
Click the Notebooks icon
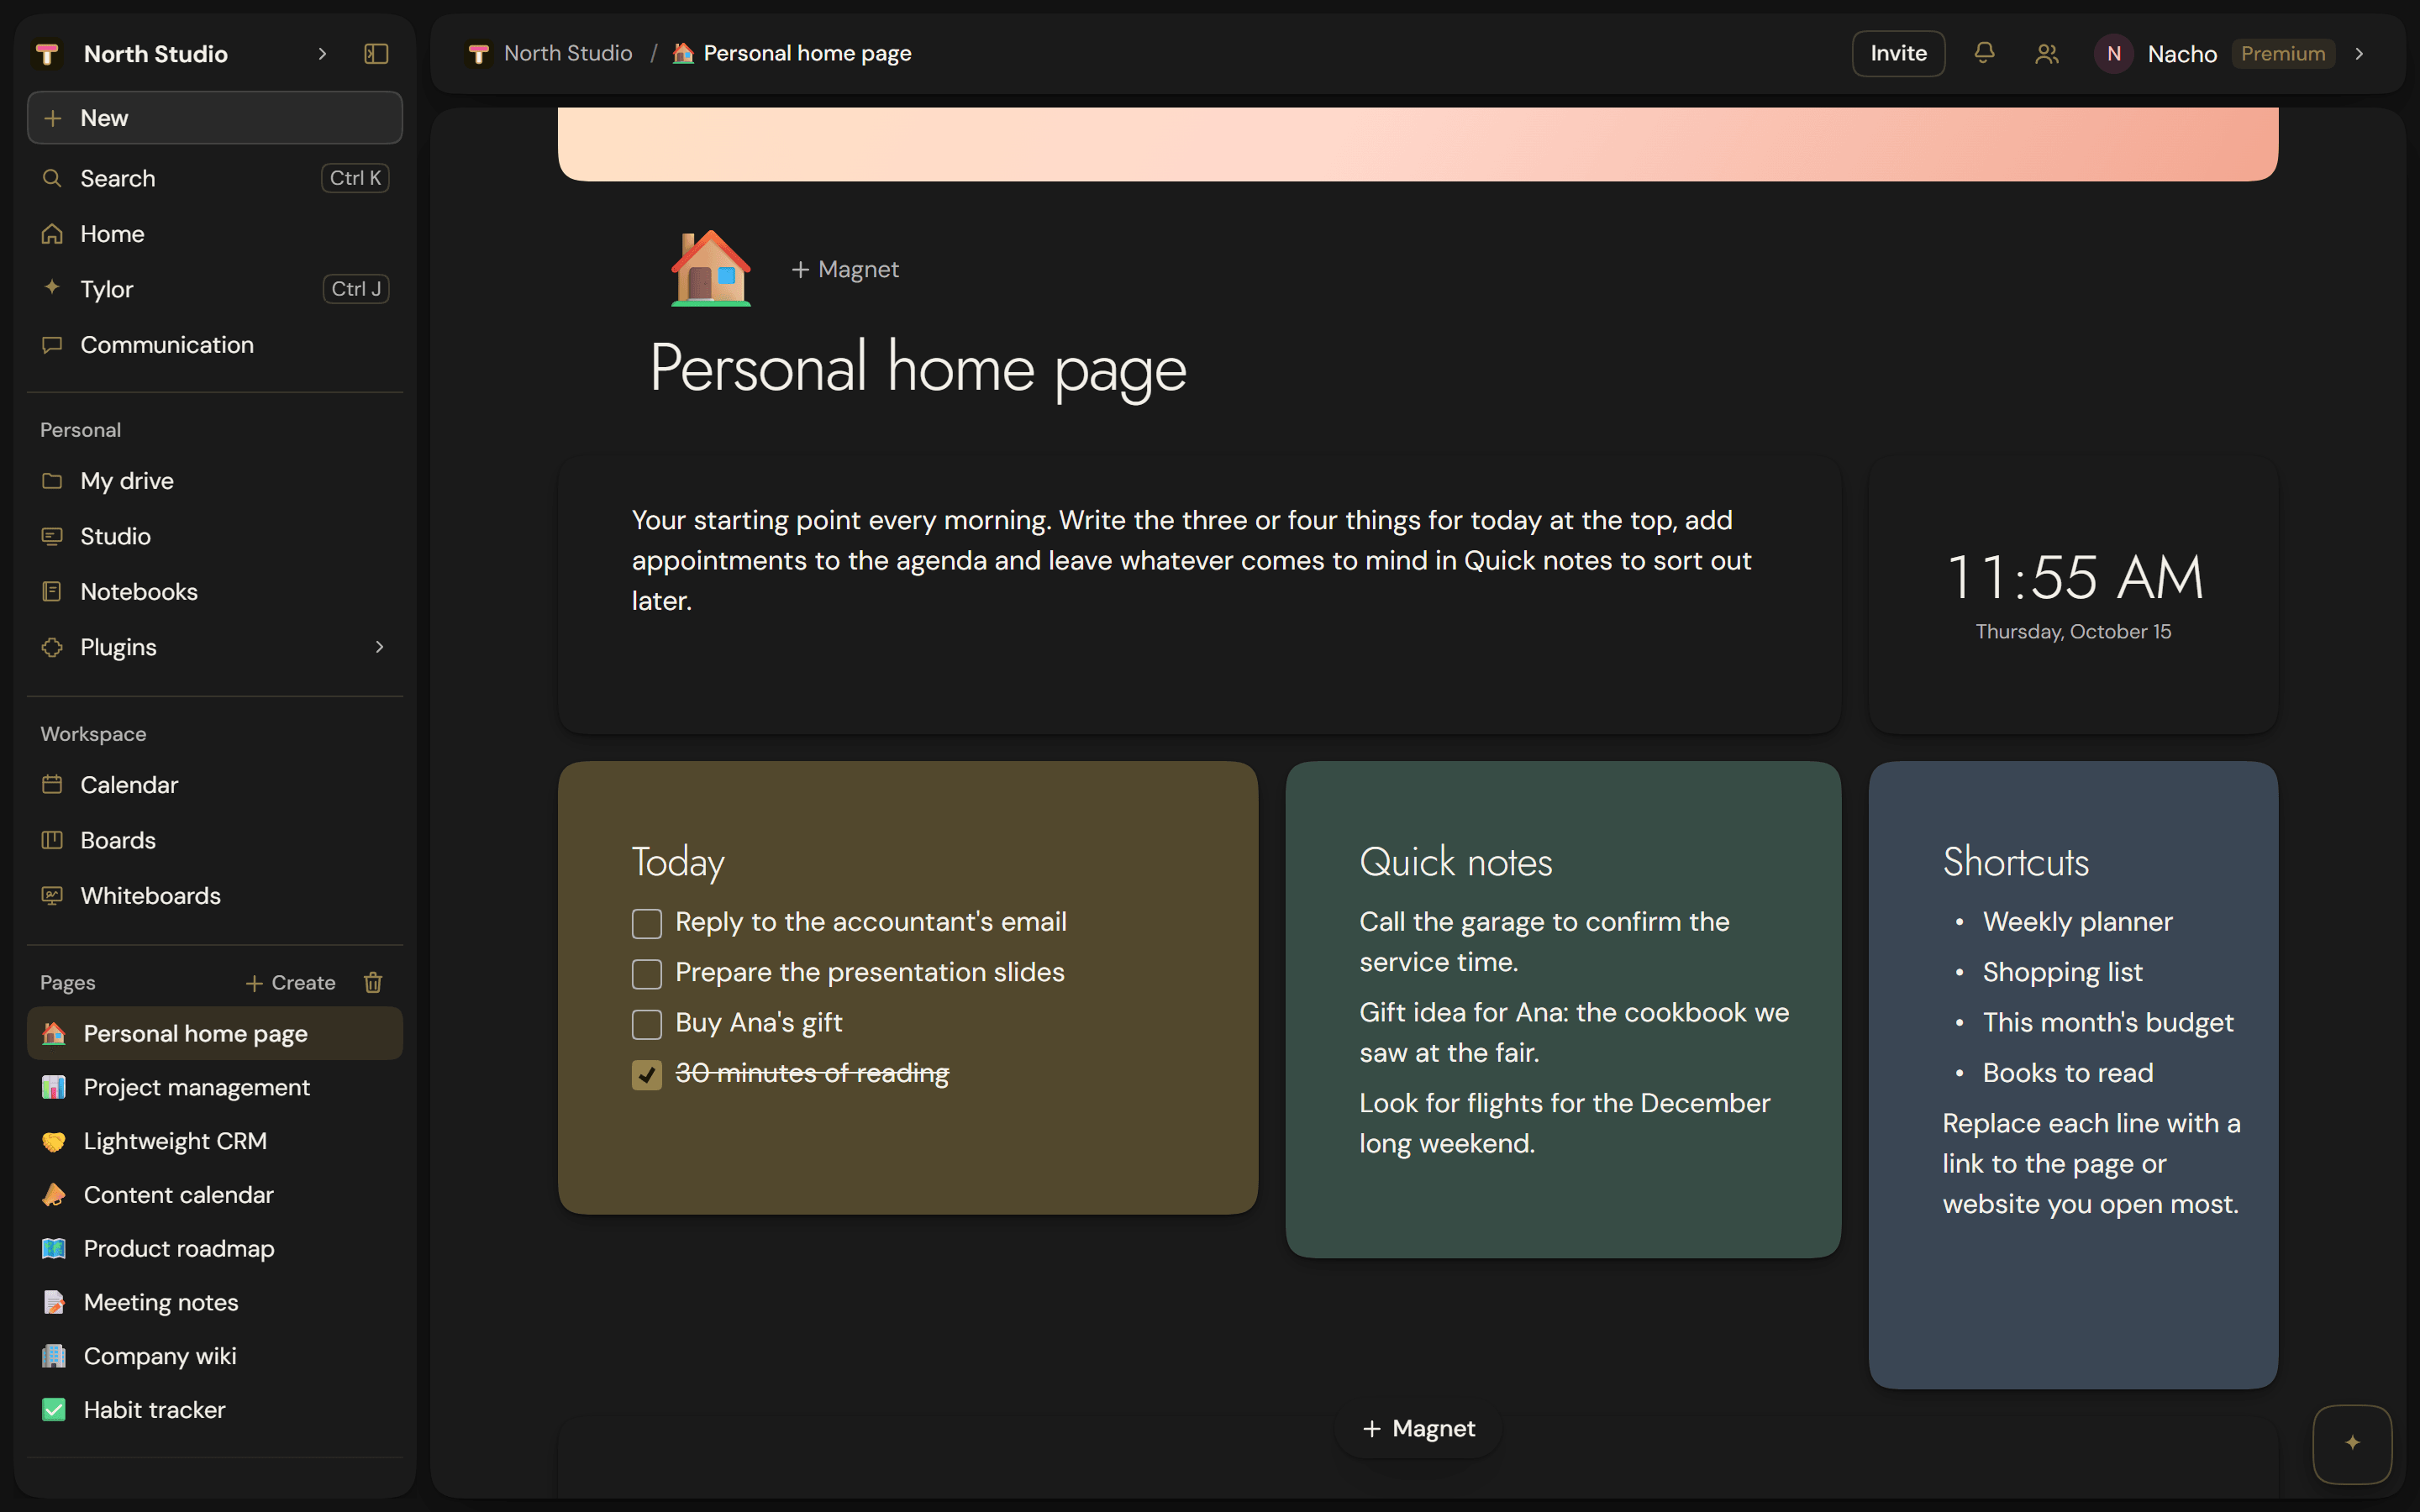52,592
